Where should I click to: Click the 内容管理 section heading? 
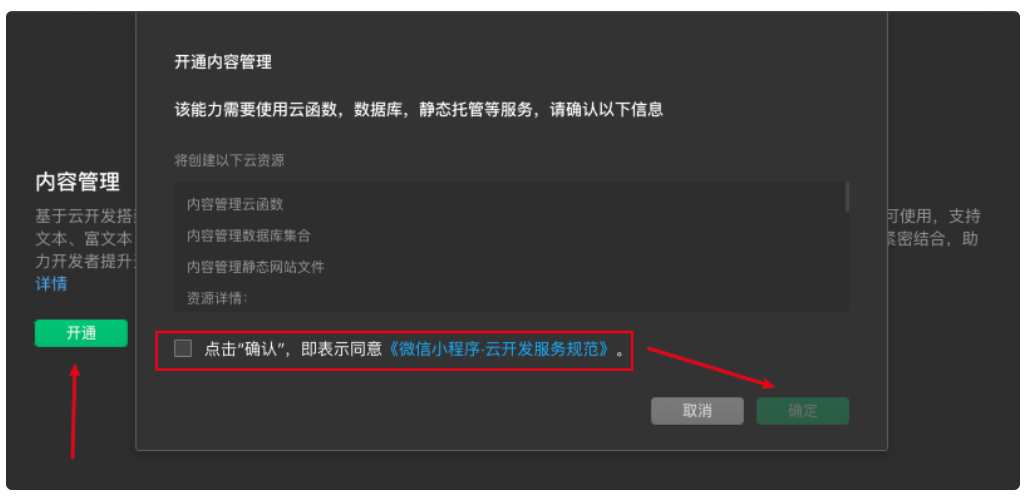click(x=78, y=182)
